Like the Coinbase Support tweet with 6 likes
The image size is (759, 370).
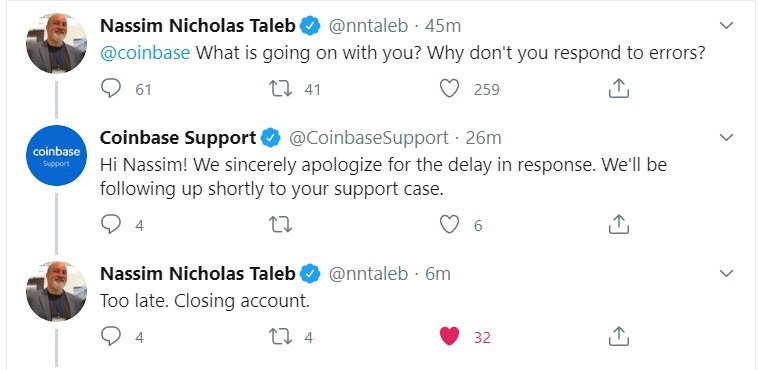tap(449, 224)
